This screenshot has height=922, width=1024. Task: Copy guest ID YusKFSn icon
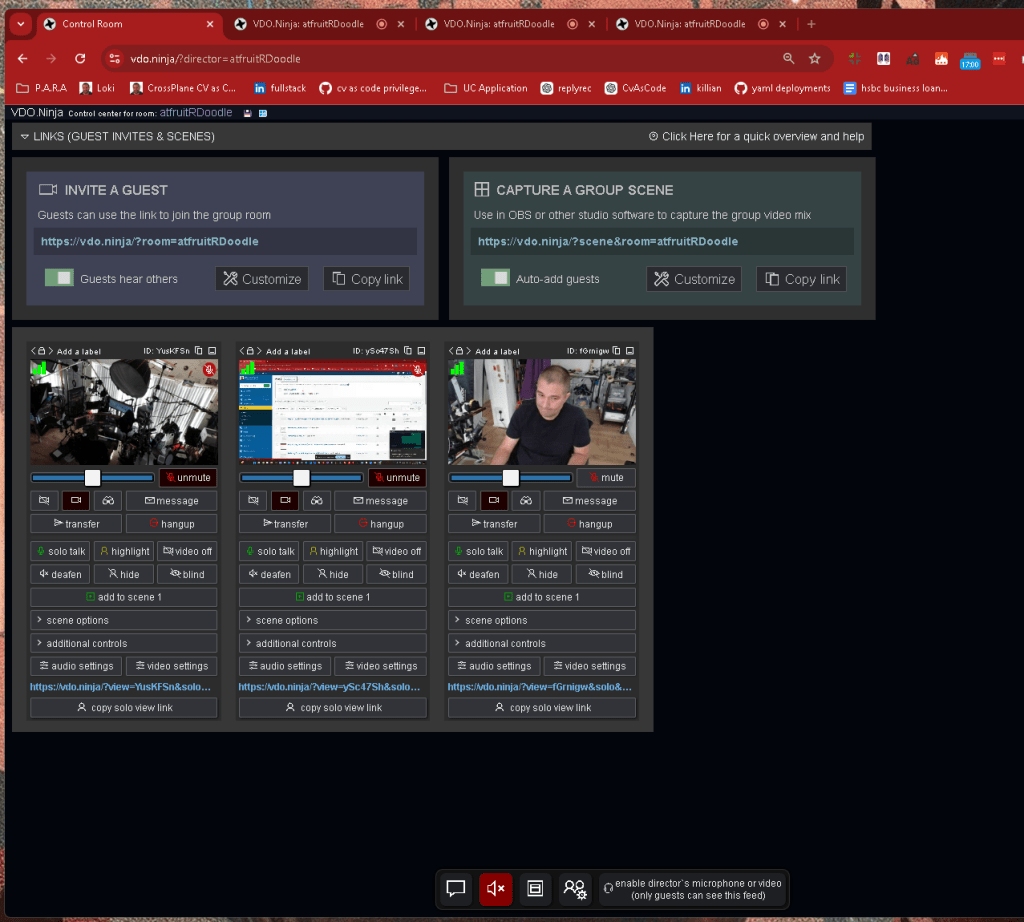click(x=199, y=351)
